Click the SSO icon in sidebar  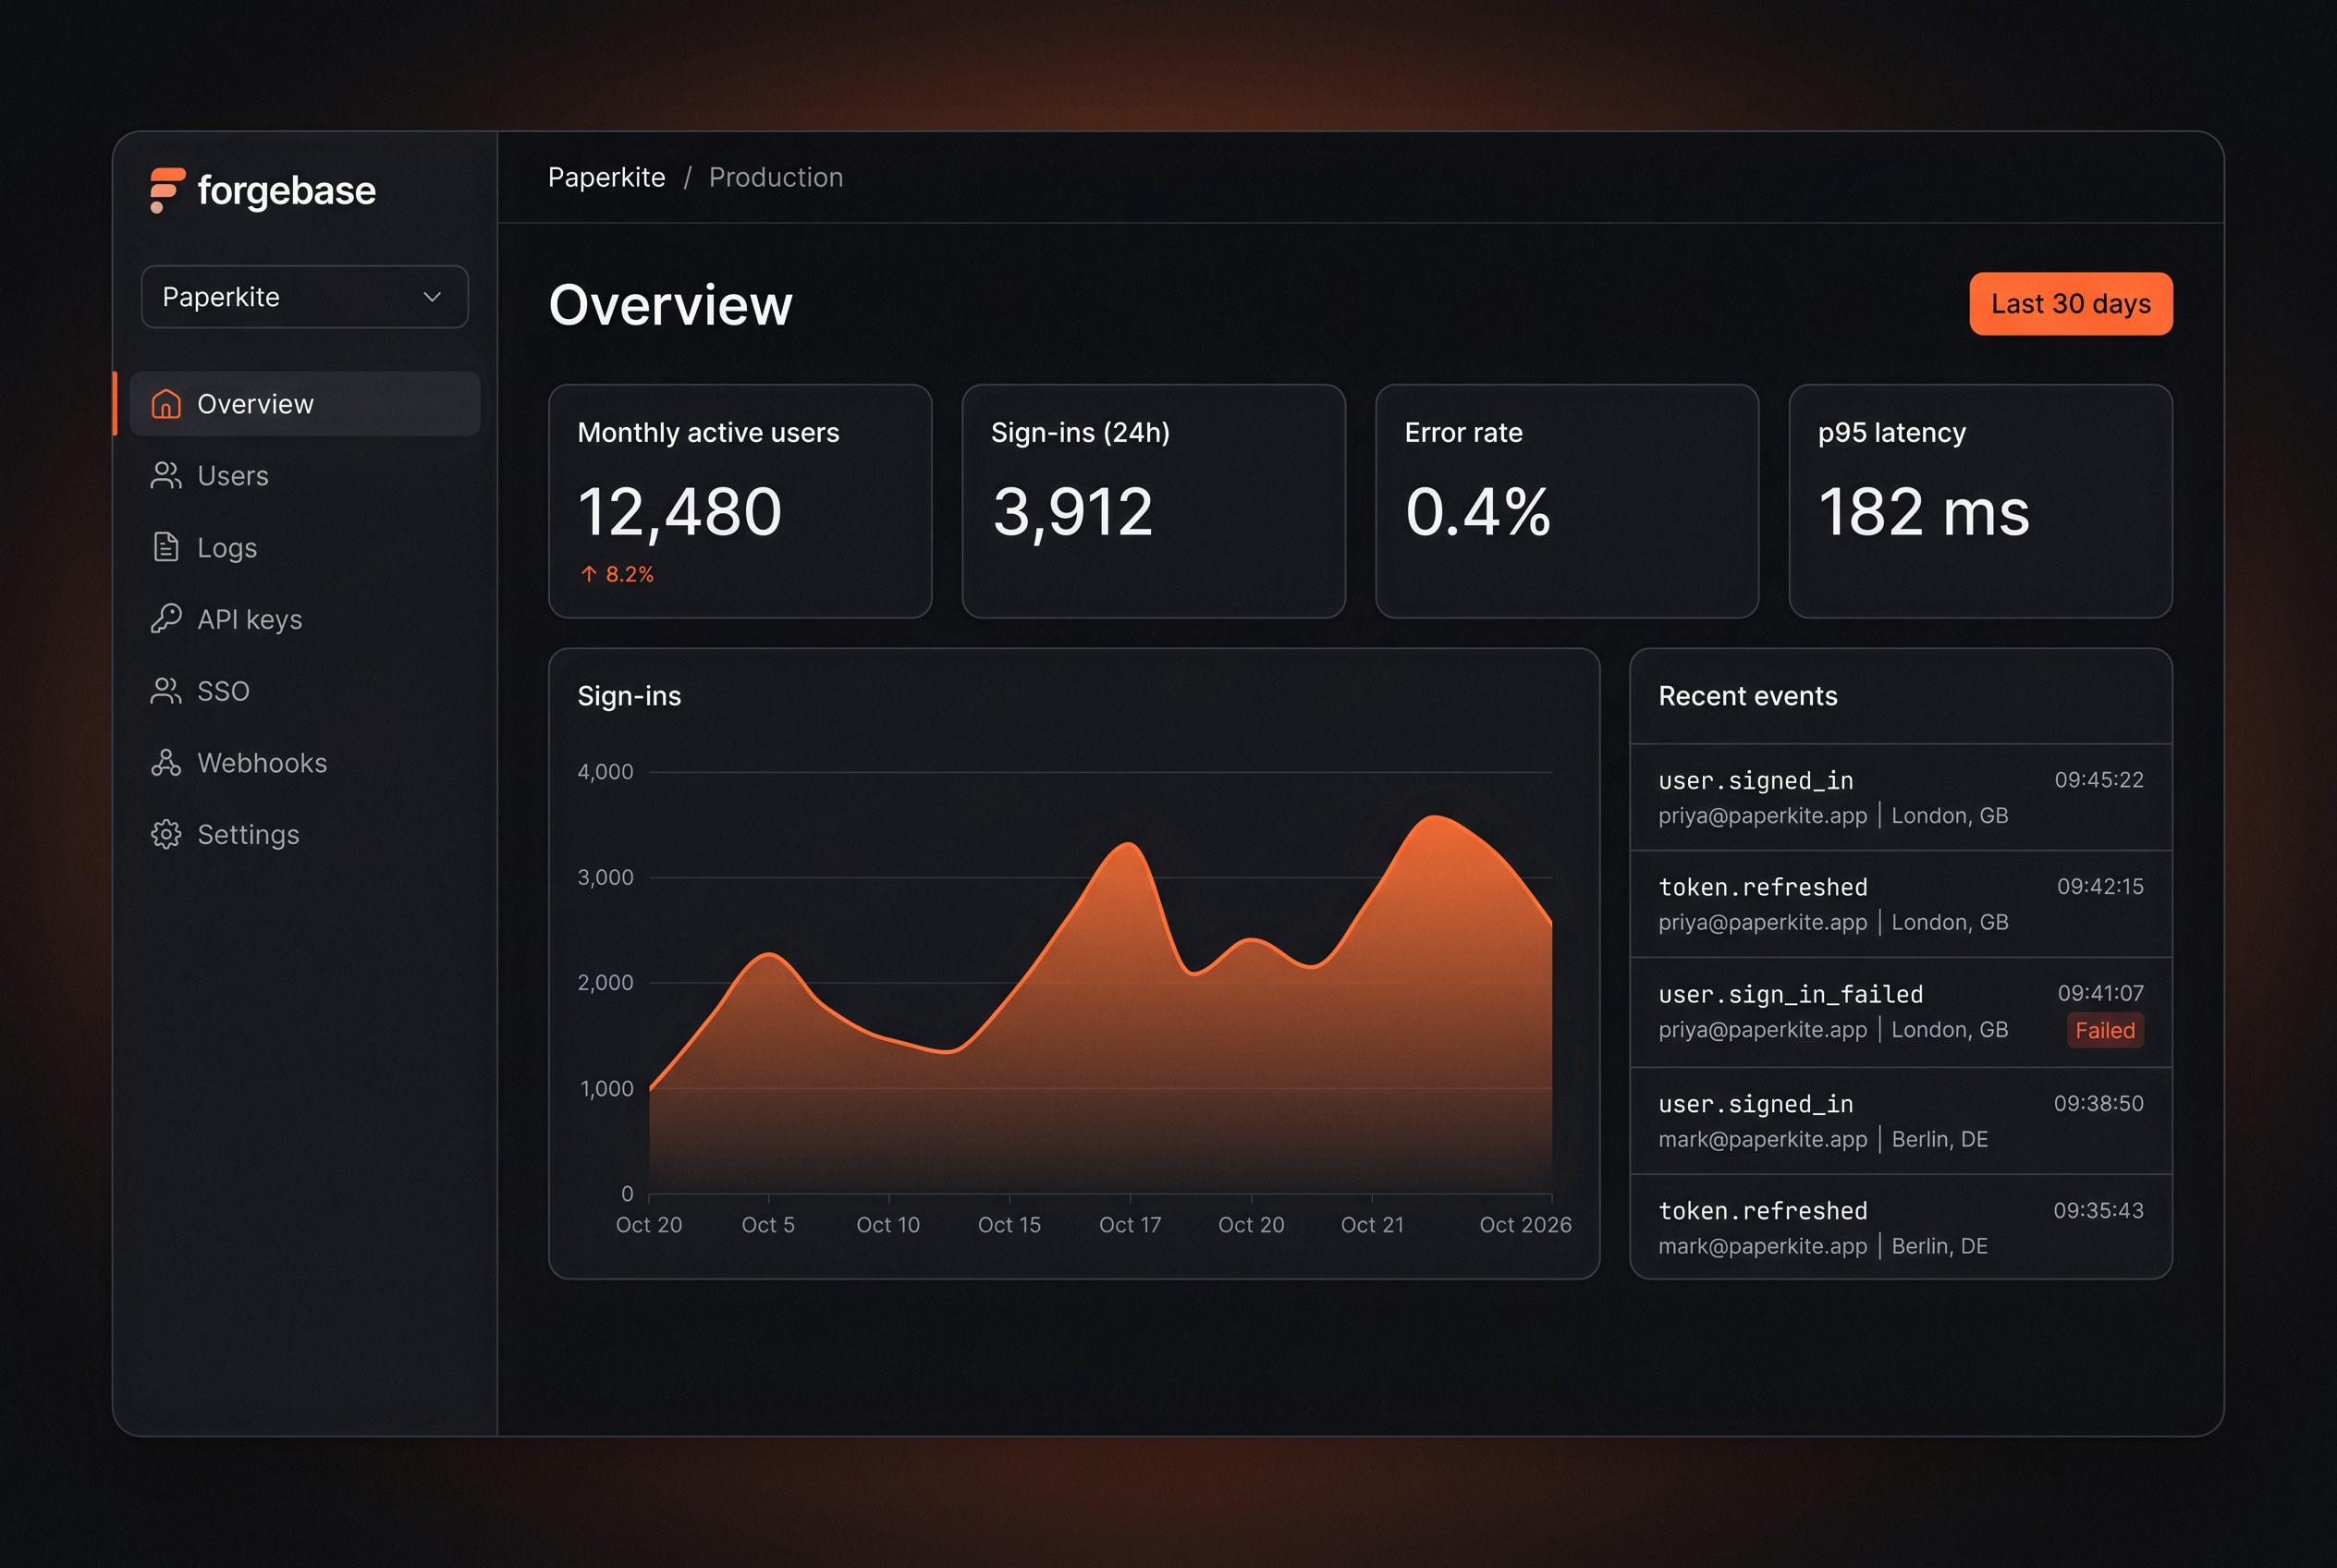coord(166,691)
